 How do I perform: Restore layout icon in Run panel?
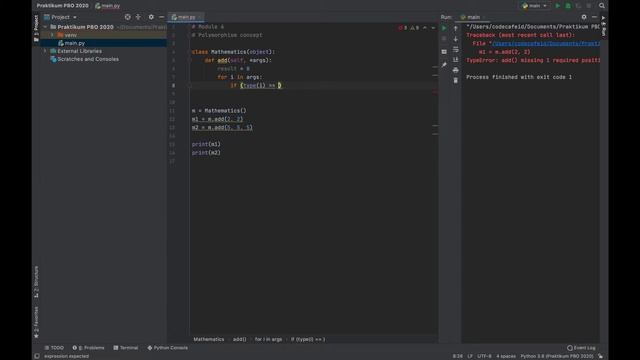[x=444, y=52]
